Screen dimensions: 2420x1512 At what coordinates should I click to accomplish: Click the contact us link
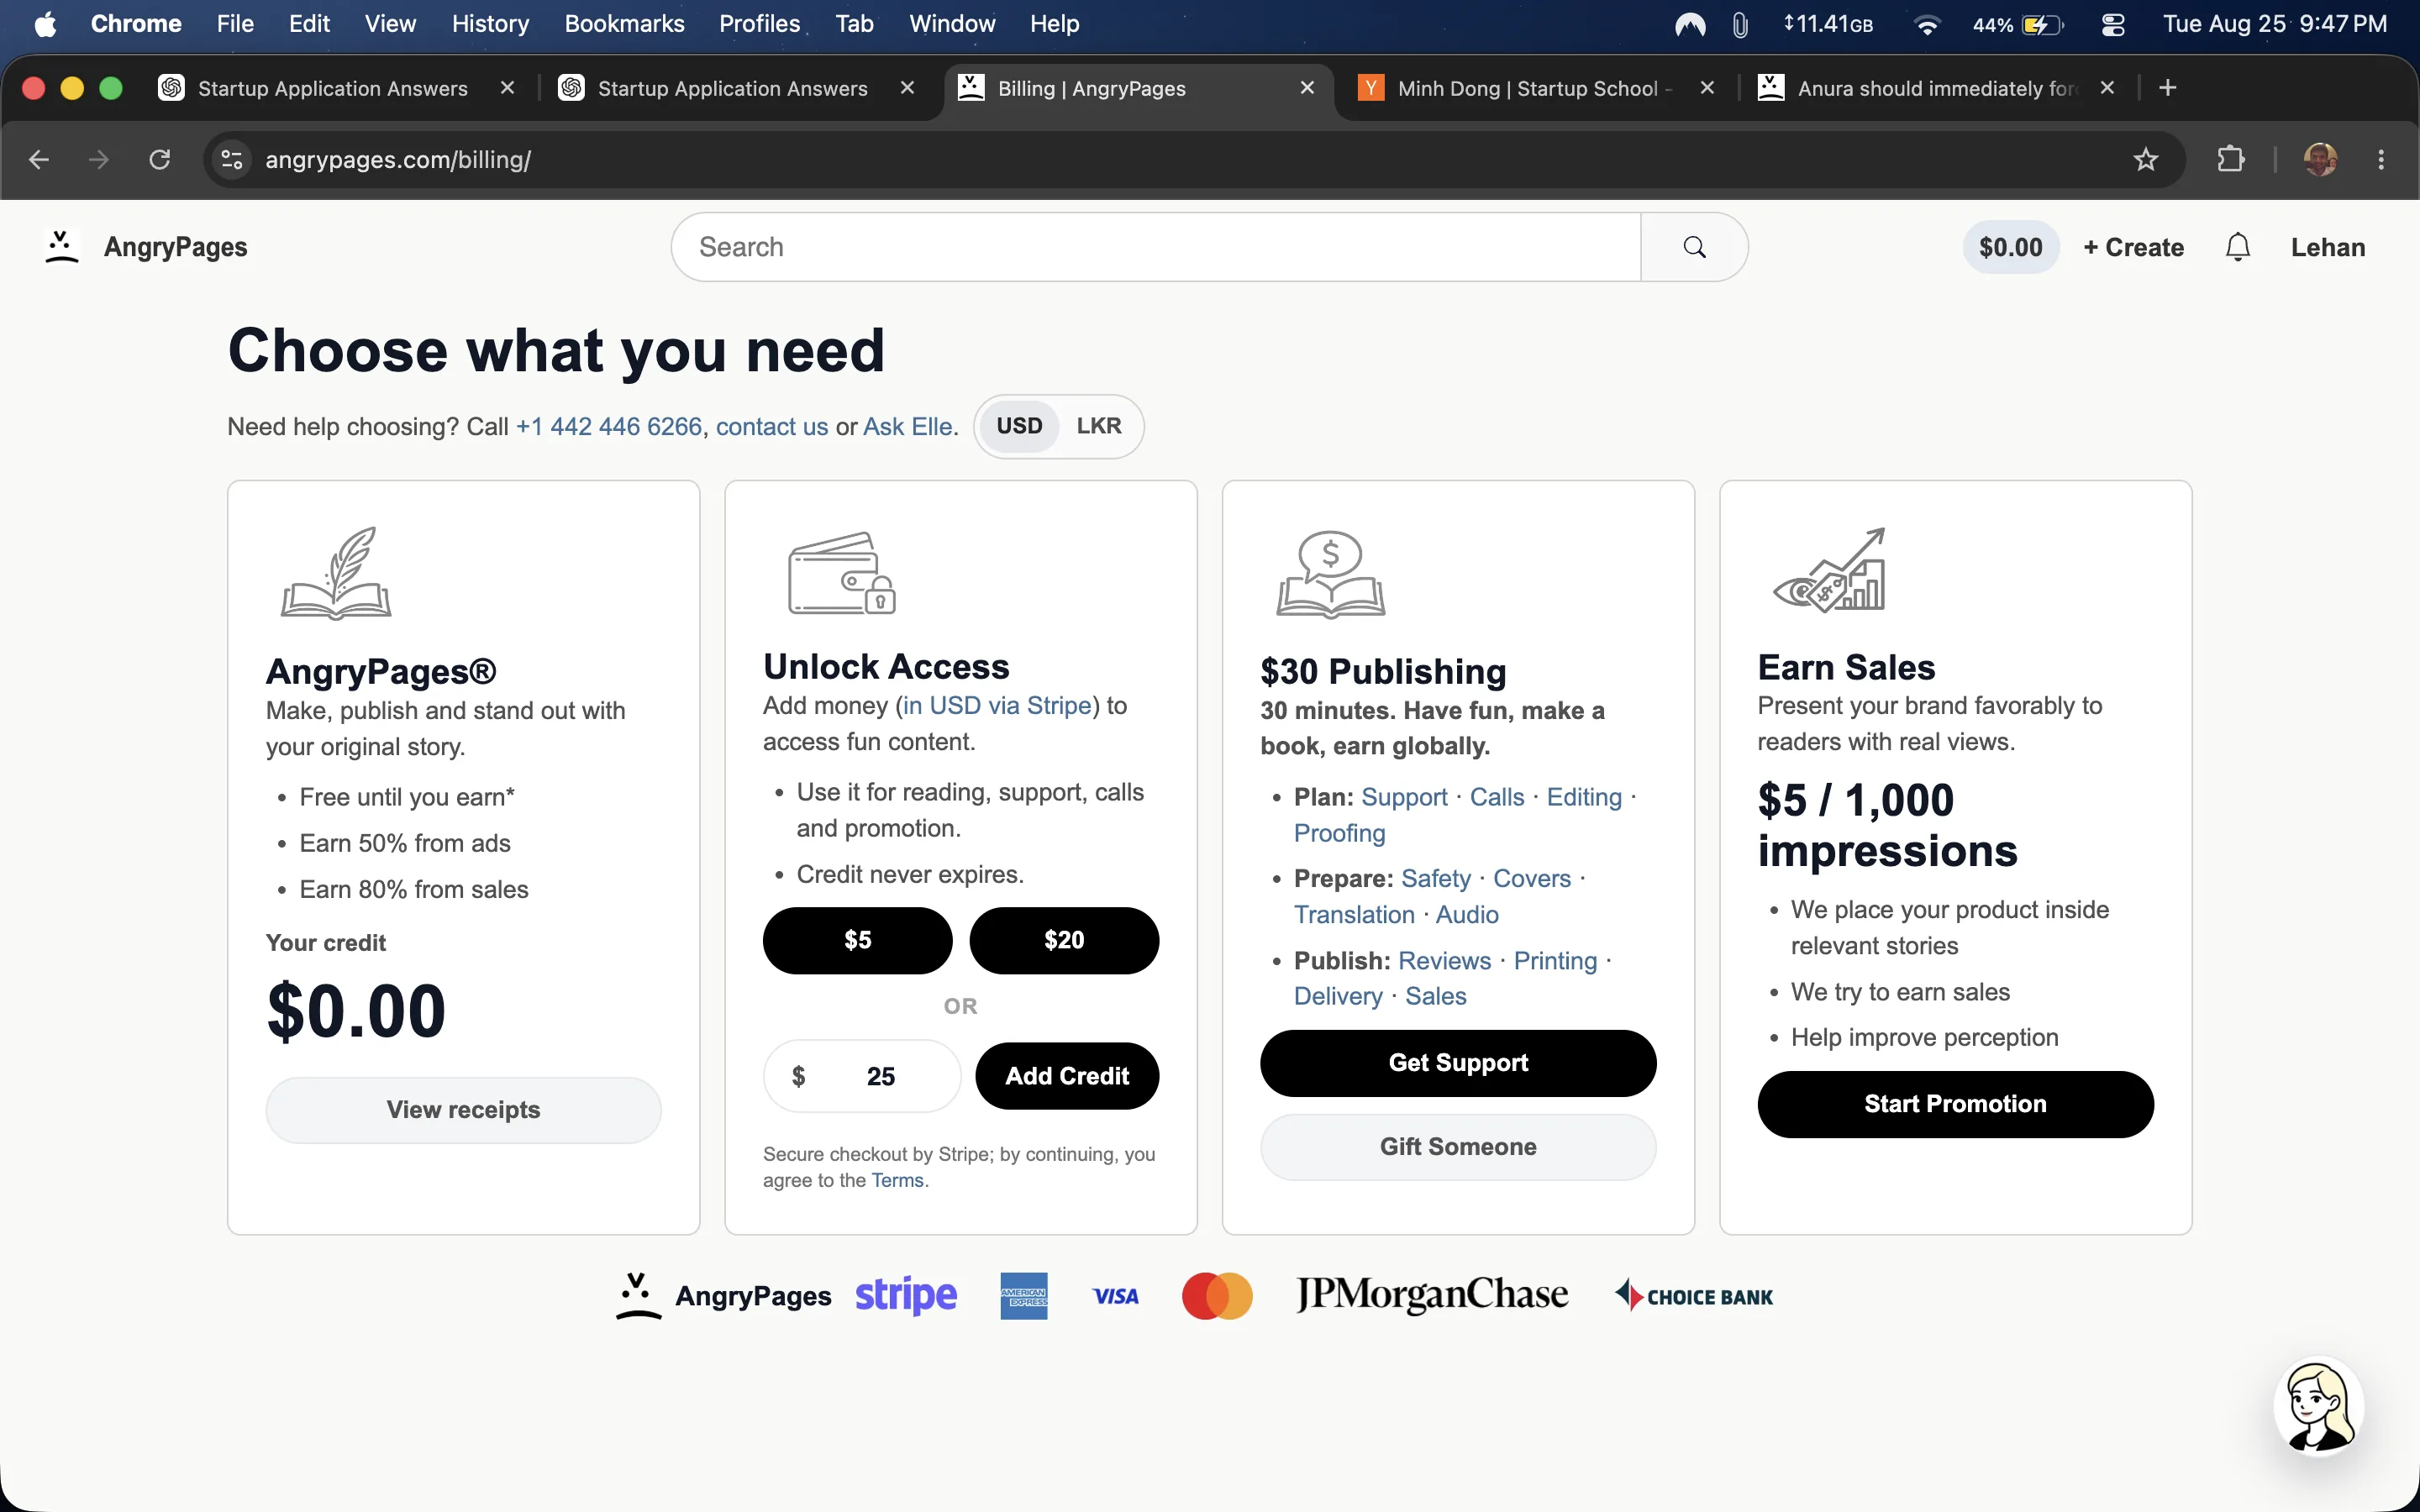(772, 427)
